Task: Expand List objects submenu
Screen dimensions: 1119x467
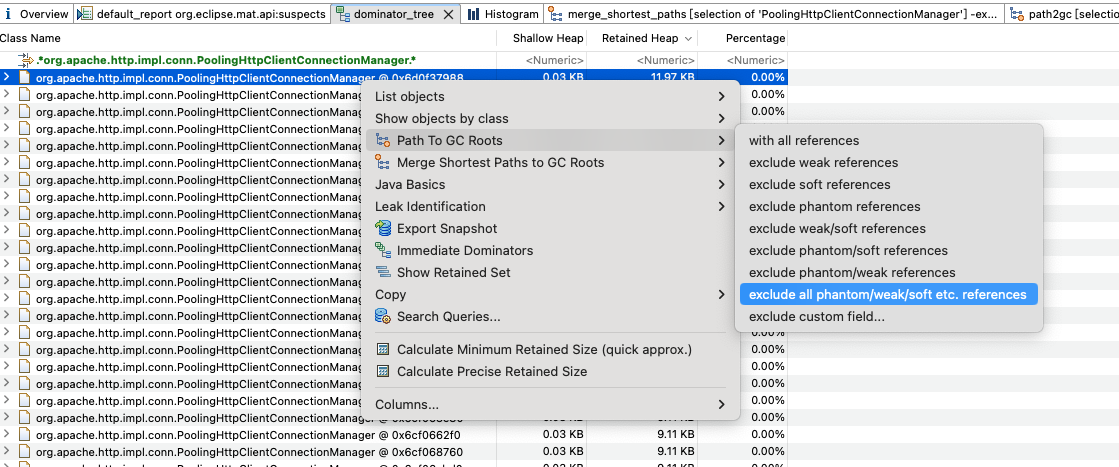Action: coord(548,96)
